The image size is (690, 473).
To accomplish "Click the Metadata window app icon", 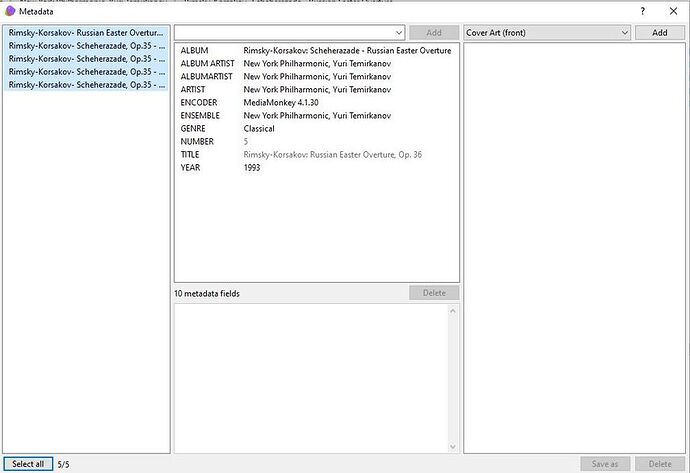I will (x=10, y=11).
